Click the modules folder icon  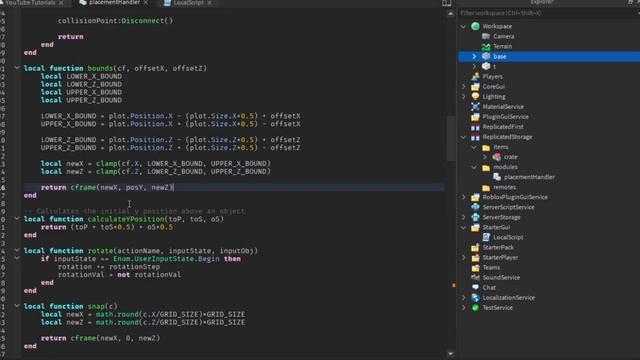[x=486, y=167]
